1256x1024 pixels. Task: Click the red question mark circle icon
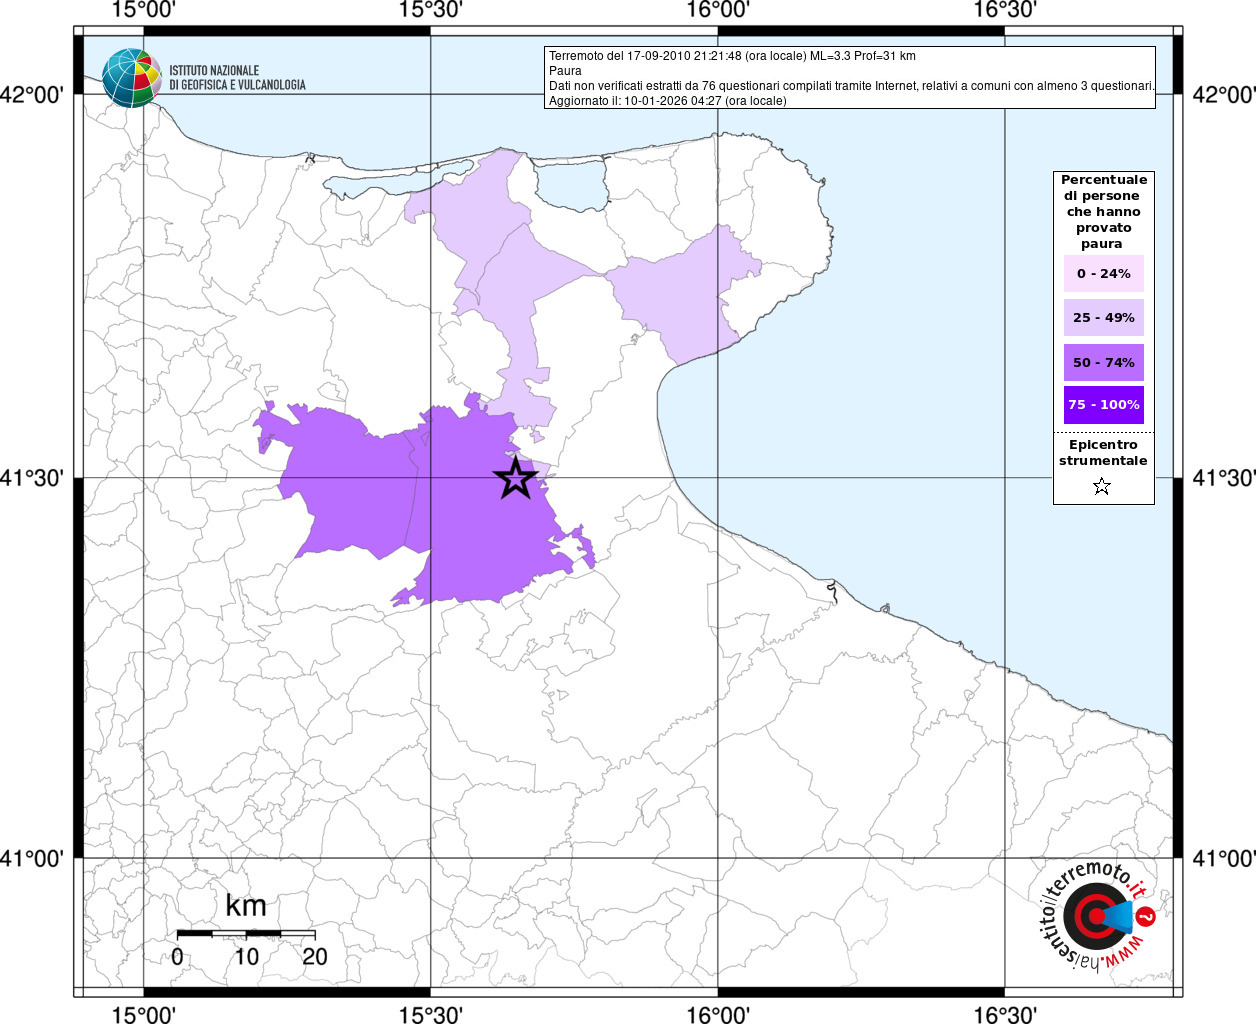tap(1146, 915)
